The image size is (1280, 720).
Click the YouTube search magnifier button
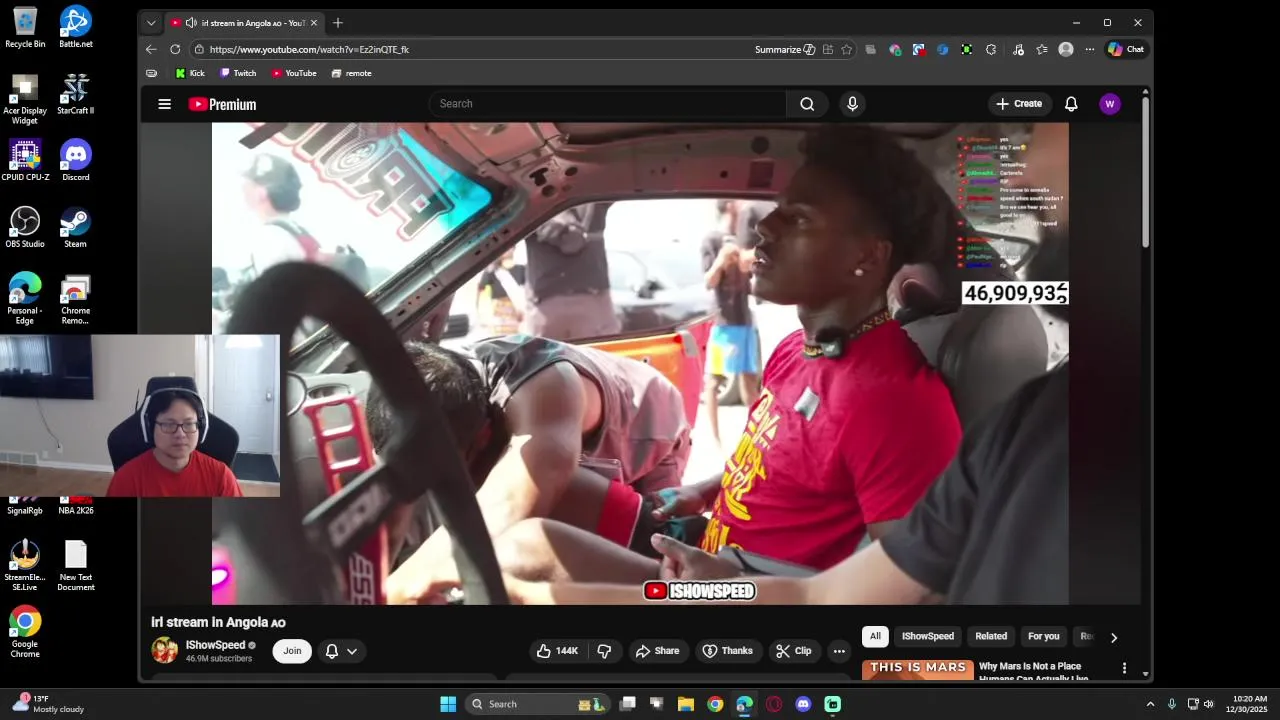click(x=807, y=104)
